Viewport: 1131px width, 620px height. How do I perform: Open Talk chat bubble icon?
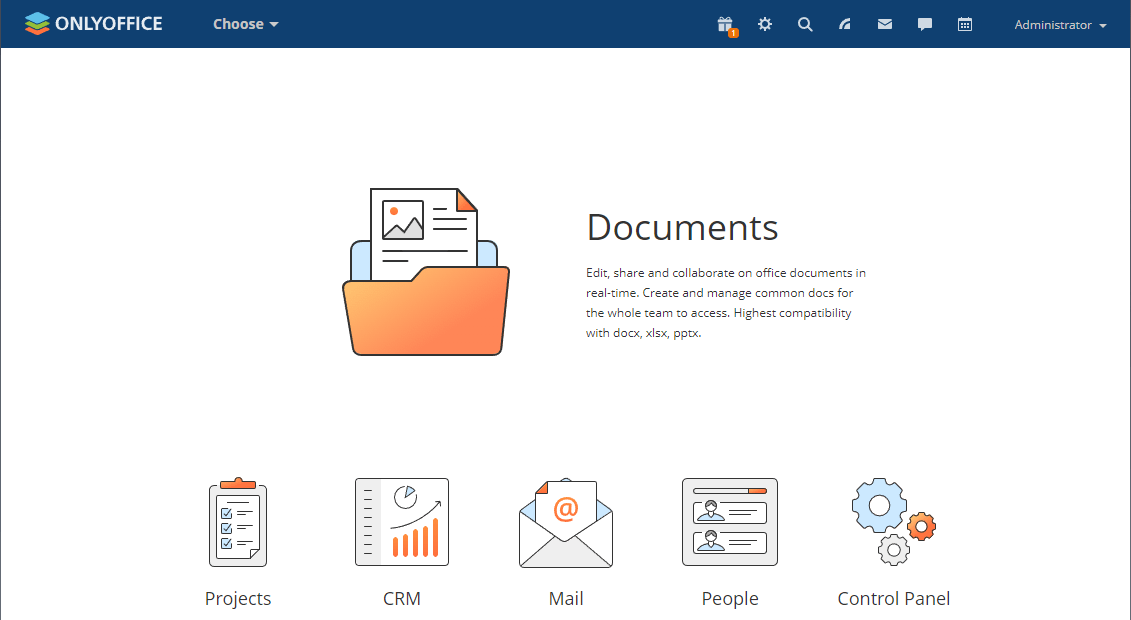(x=925, y=24)
